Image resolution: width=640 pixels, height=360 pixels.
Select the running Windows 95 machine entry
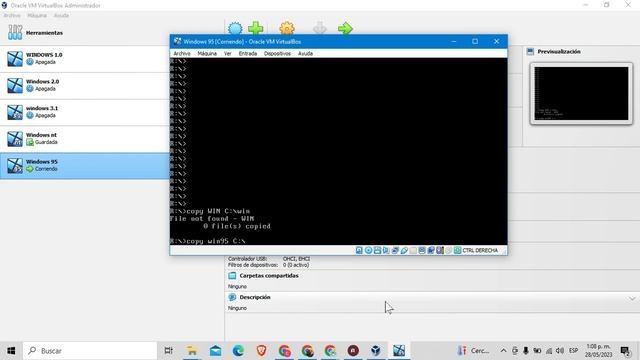(84, 166)
